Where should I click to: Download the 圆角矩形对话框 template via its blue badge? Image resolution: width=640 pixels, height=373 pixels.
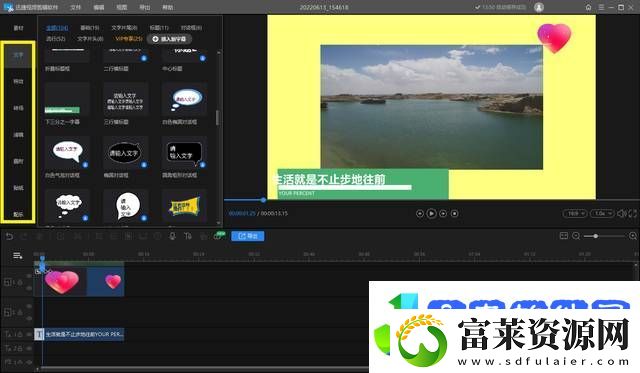[x=202, y=165]
